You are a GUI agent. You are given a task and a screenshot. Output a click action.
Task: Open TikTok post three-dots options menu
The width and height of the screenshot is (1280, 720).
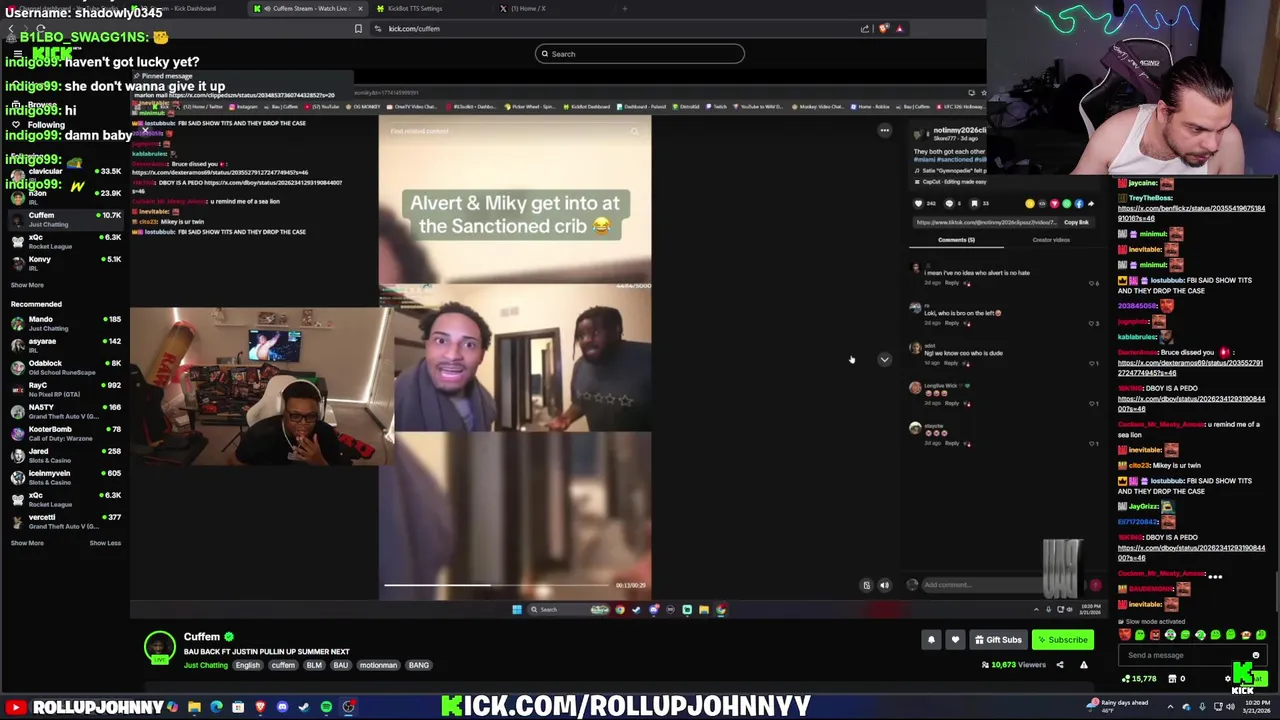pyautogui.click(x=884, y=130)
